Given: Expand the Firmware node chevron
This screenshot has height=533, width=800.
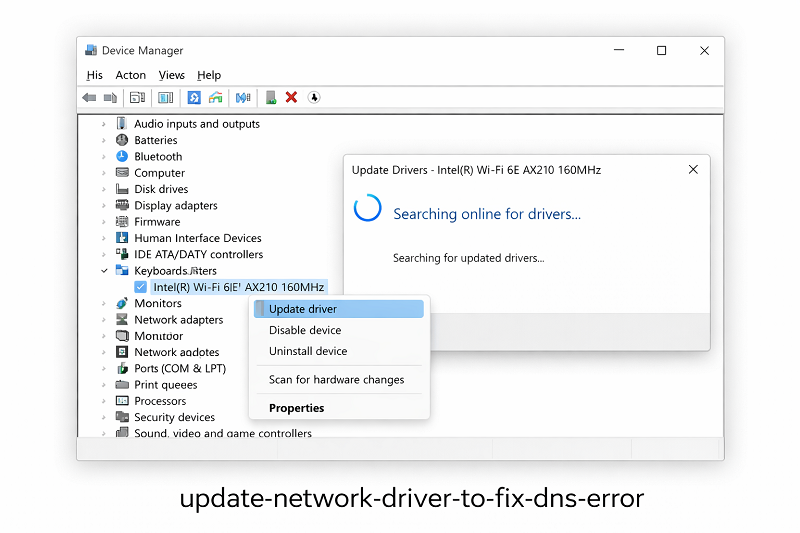Looking at the screenshot, I should click(104, 221).
